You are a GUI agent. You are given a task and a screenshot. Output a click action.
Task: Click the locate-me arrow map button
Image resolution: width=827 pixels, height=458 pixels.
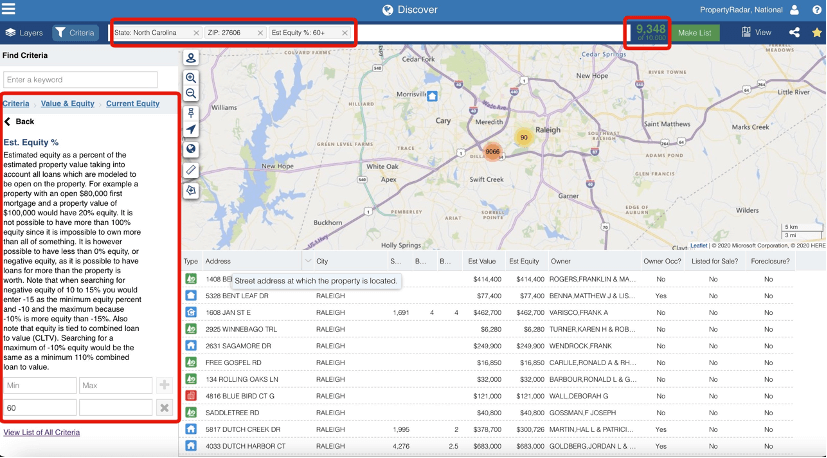tap(191, 129)
